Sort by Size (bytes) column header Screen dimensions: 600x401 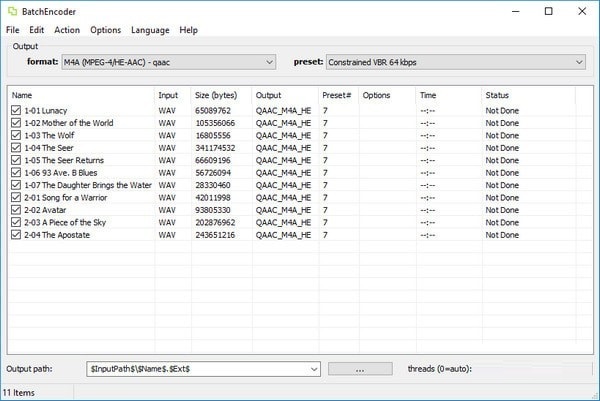point(220,95)
